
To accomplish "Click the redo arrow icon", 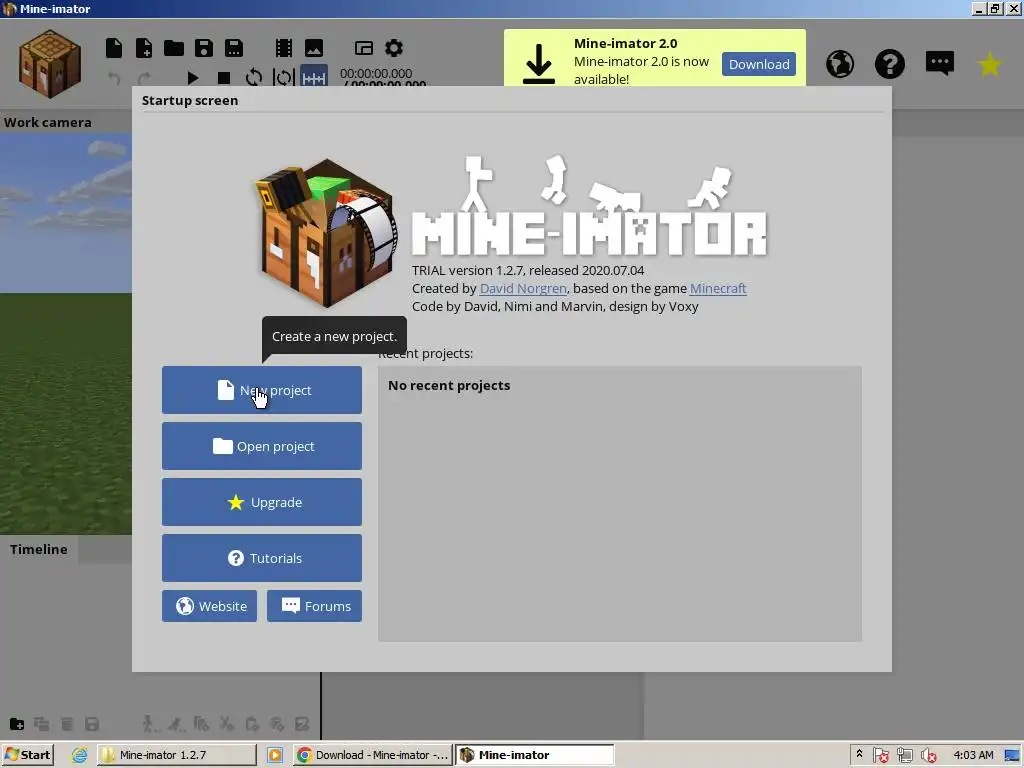I will point(144,78).
